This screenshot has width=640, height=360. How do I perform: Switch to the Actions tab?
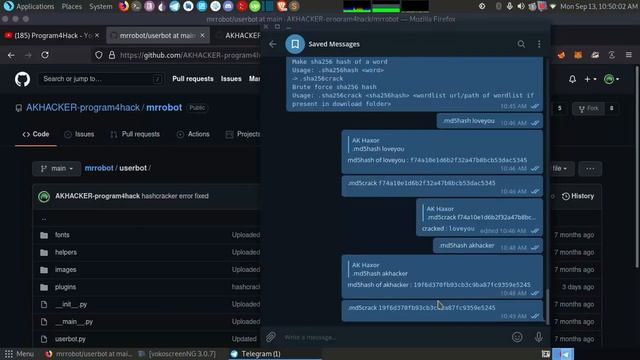[x=193, y=134]
